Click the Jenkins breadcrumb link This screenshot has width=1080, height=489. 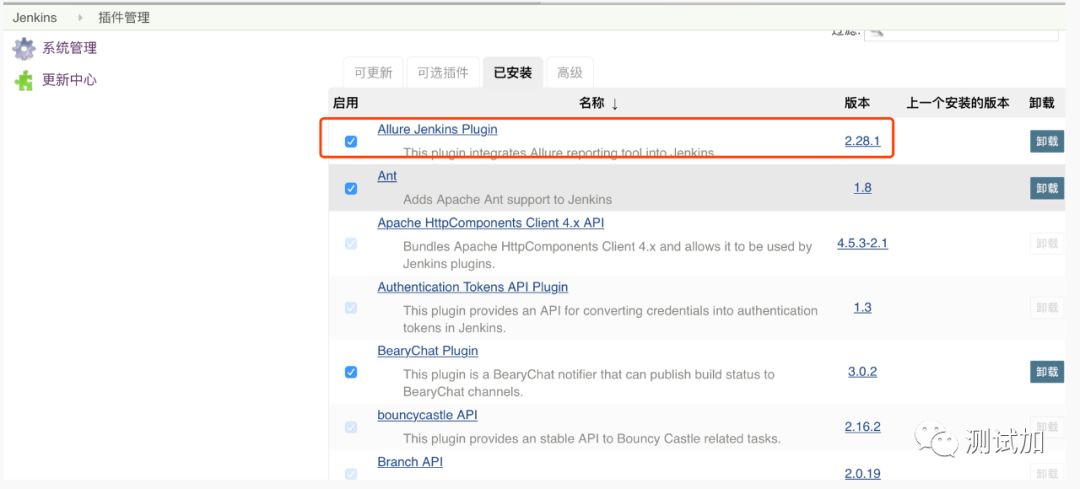pos(35,18)
